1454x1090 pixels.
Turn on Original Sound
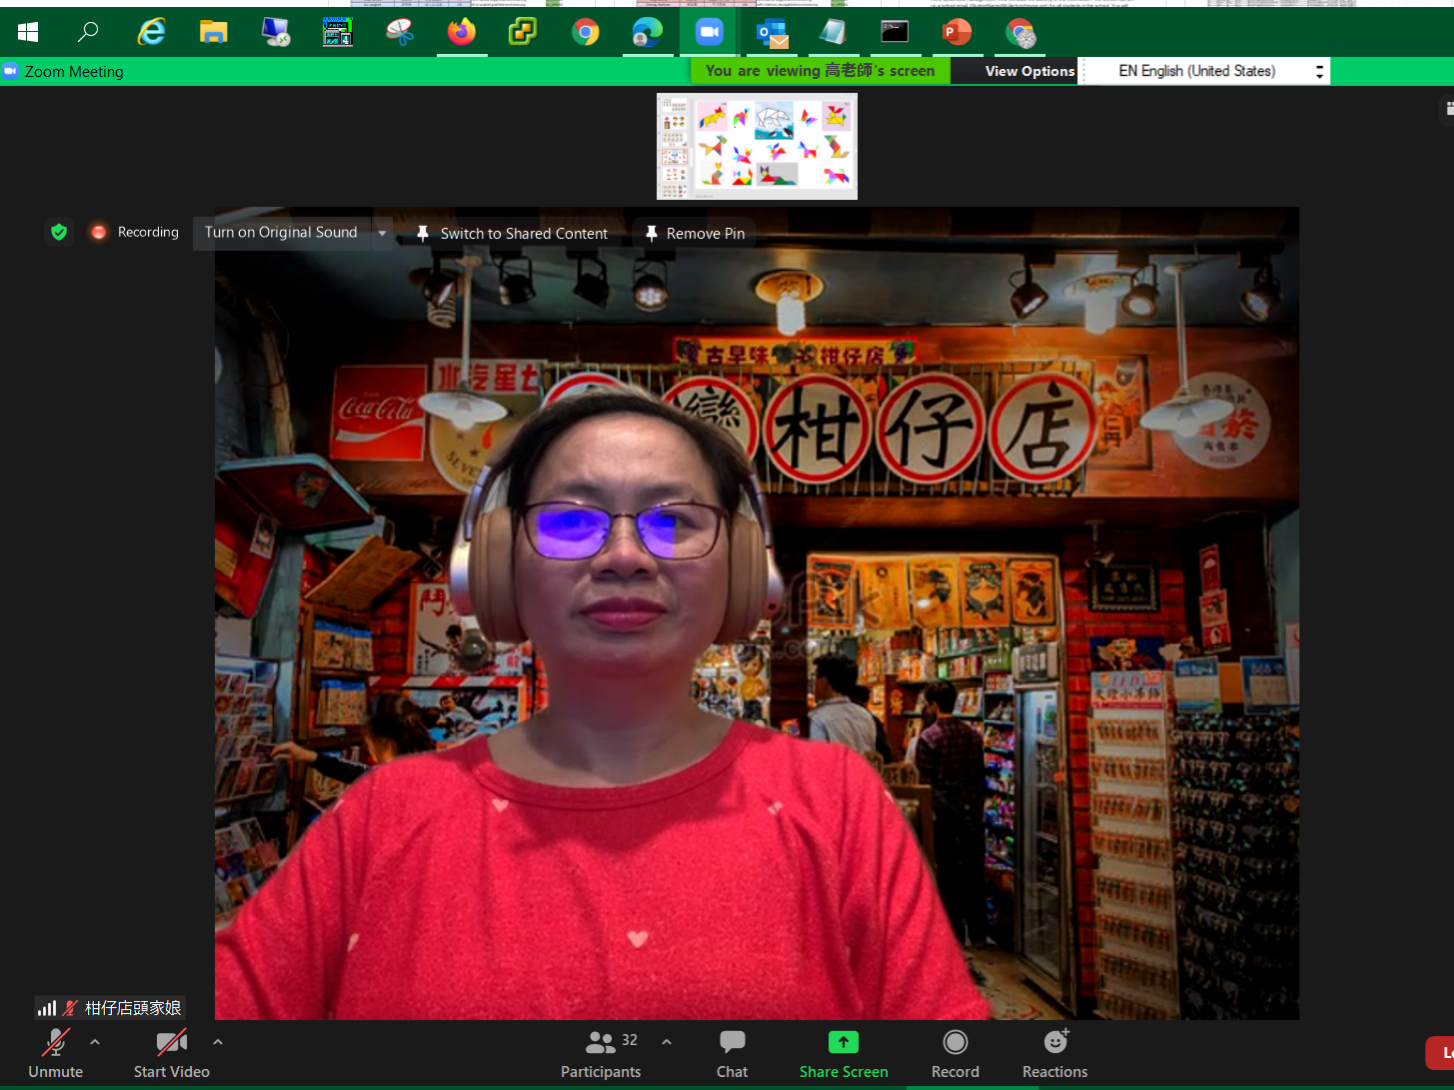pyautogui.click(x=281, y=232)
